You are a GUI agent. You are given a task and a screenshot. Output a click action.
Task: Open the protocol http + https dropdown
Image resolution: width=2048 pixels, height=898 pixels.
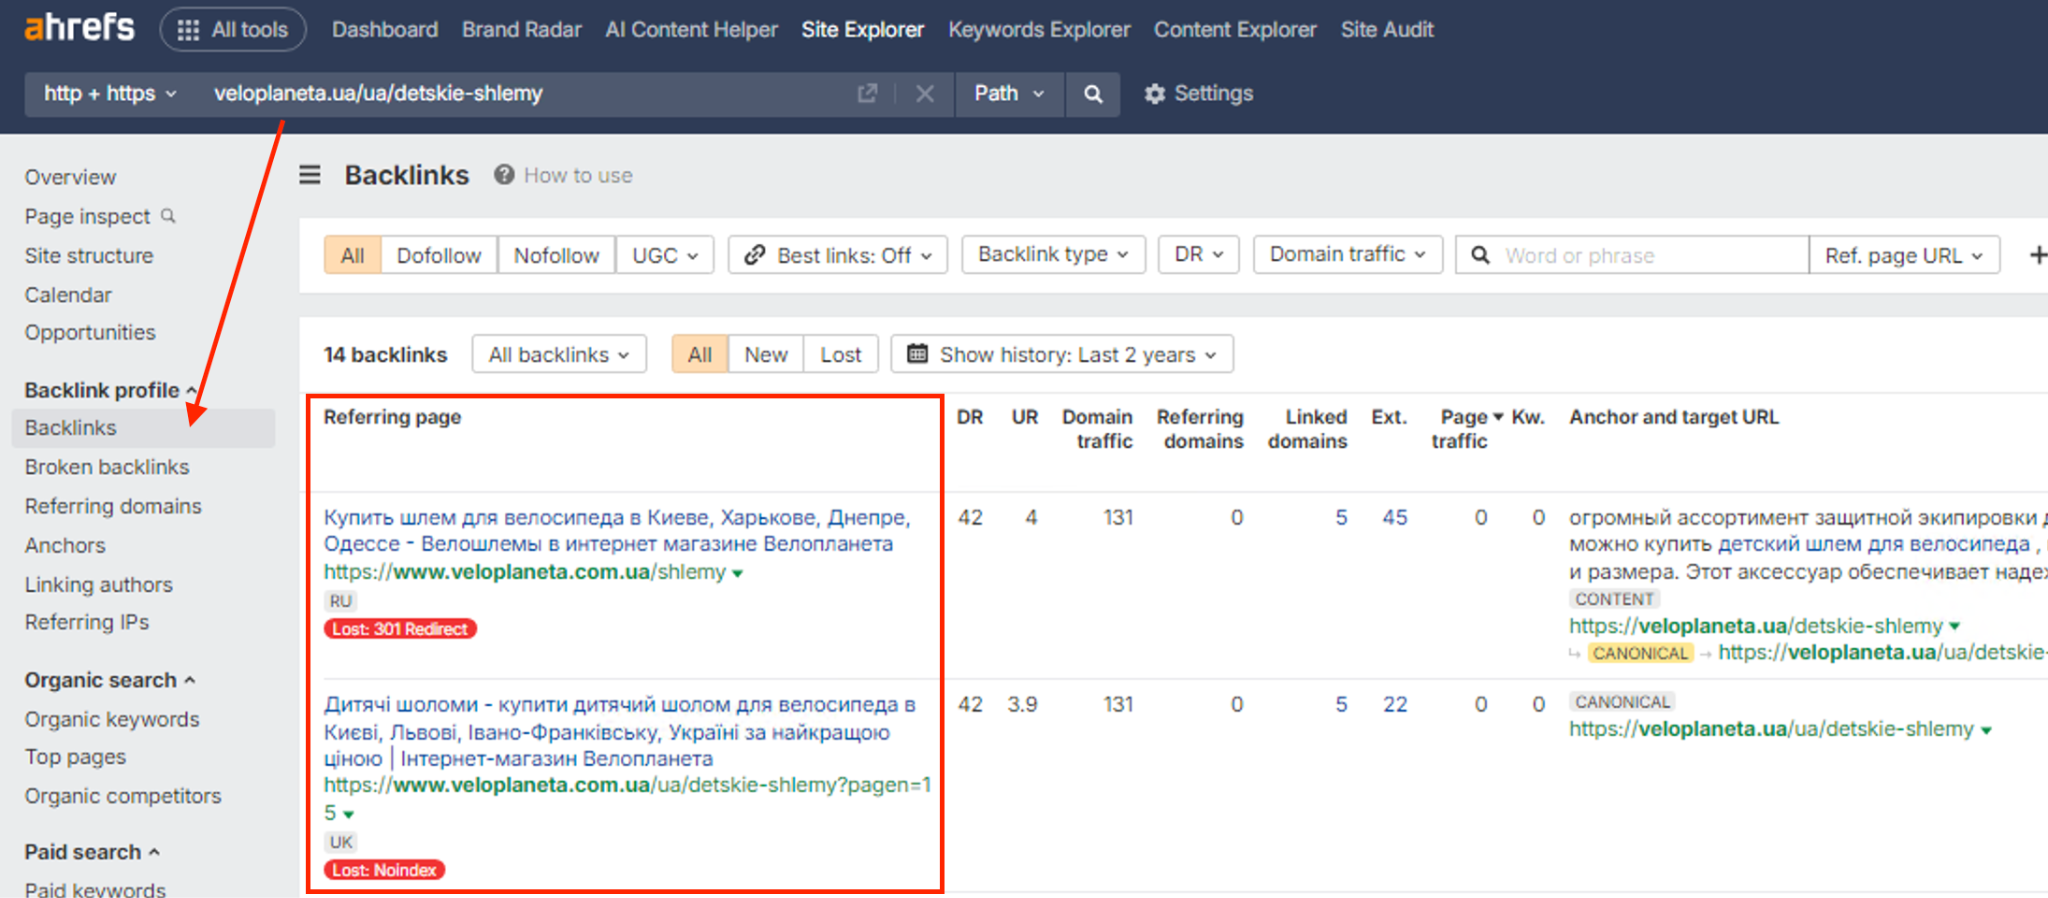pyautogui.click(x=109, y=93)
